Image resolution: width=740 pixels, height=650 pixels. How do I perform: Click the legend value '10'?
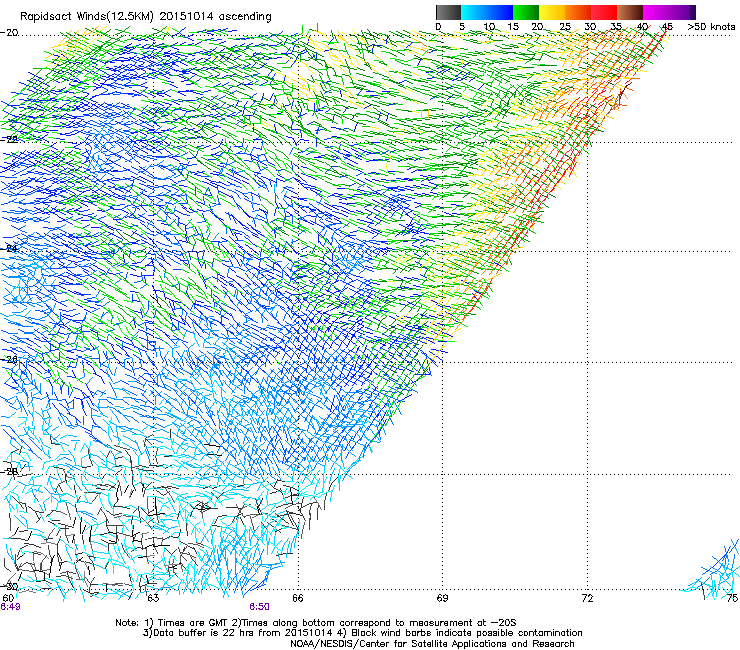pyautogui.click(x=489, y=26)
